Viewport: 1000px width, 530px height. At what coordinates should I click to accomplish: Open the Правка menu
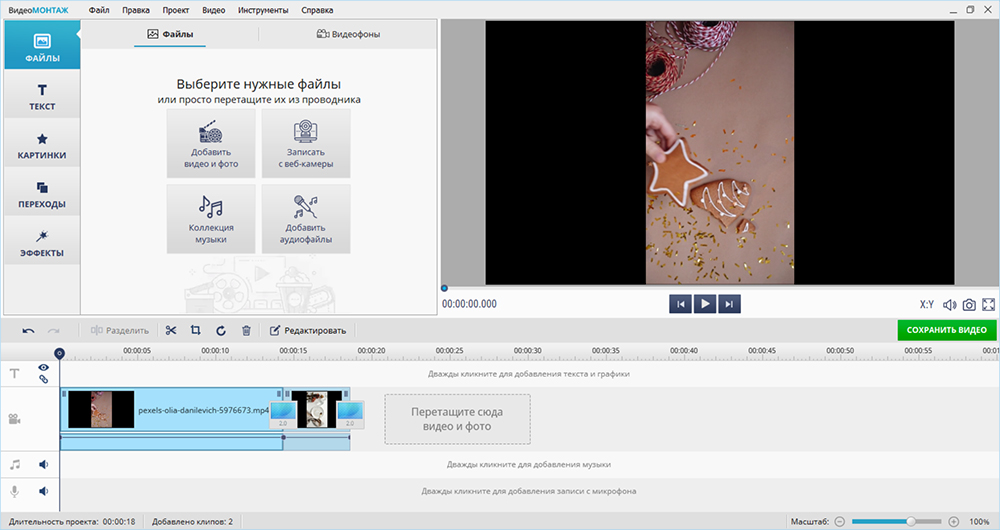pyautogui.click(x=136, y=10)
